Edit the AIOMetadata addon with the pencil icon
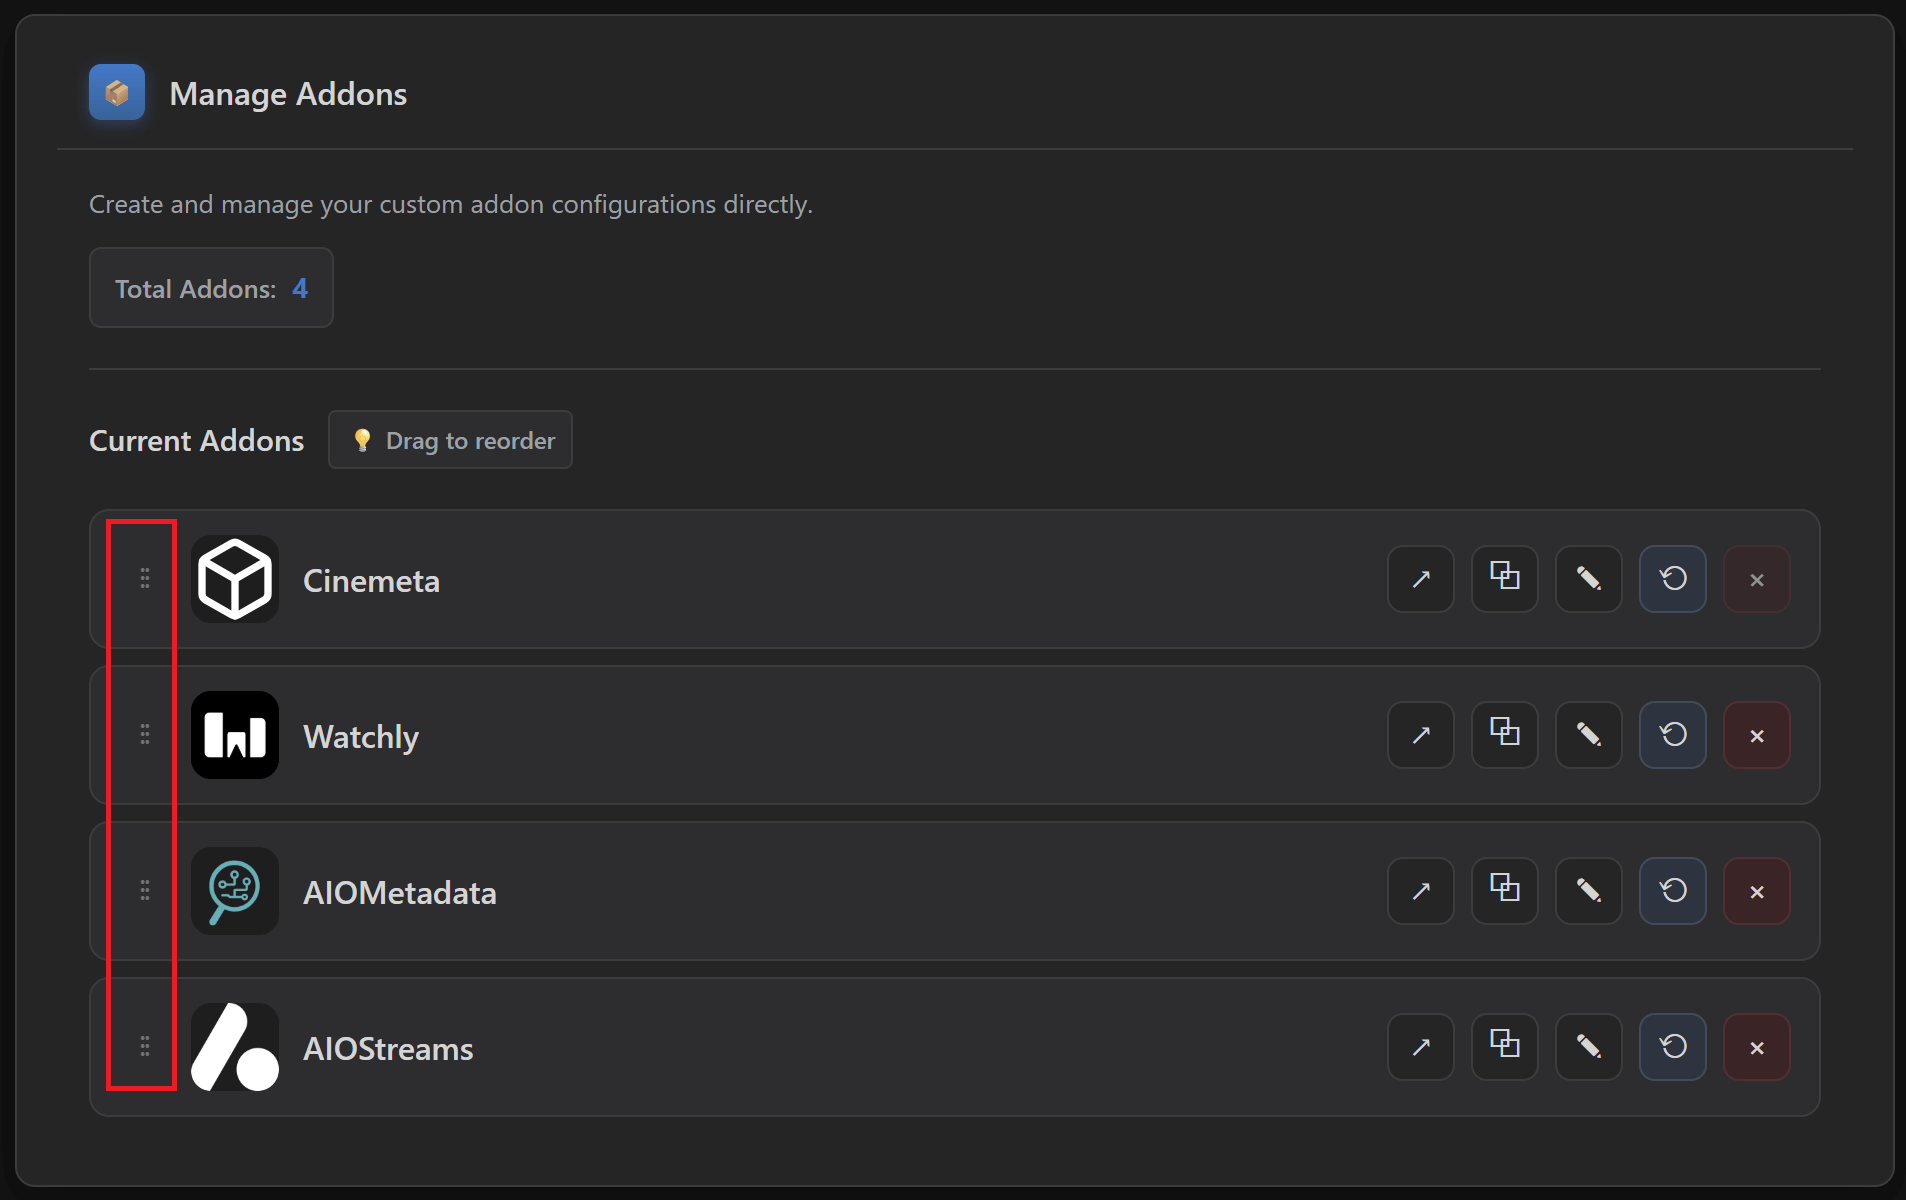The height and width of the screenshot is (1200, 1906). pos(1588,891)
